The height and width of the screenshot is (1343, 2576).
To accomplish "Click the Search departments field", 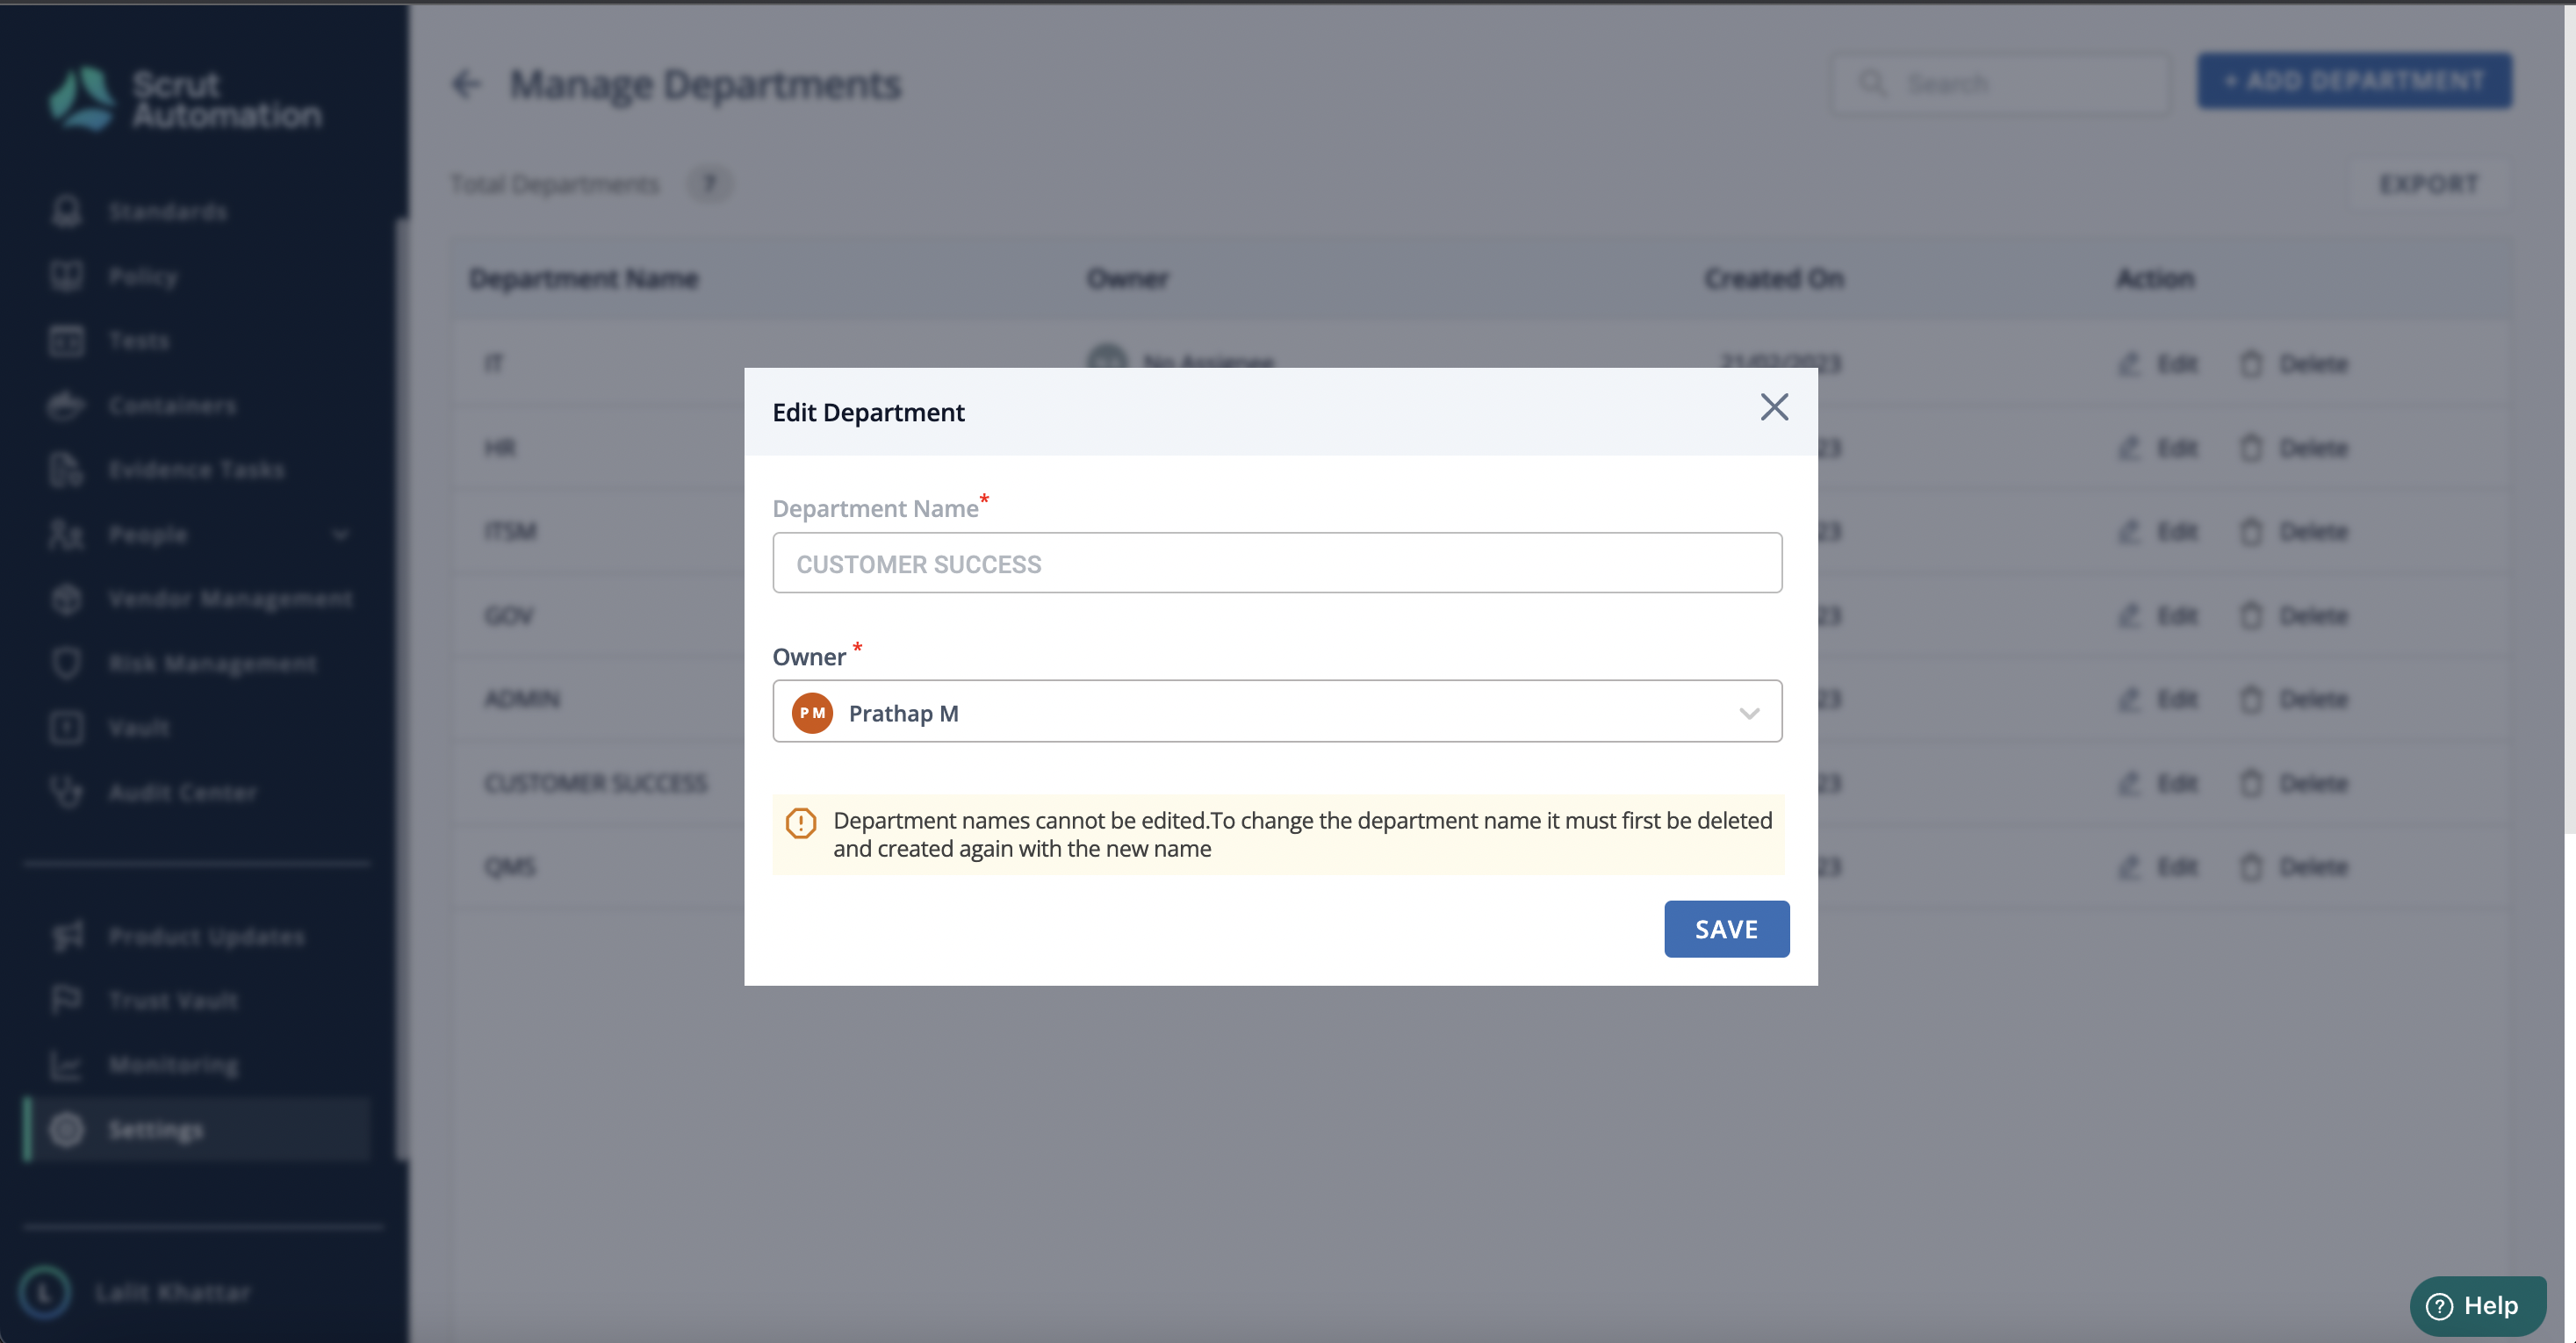I will pyautogui.click(x=2001, y=83).
